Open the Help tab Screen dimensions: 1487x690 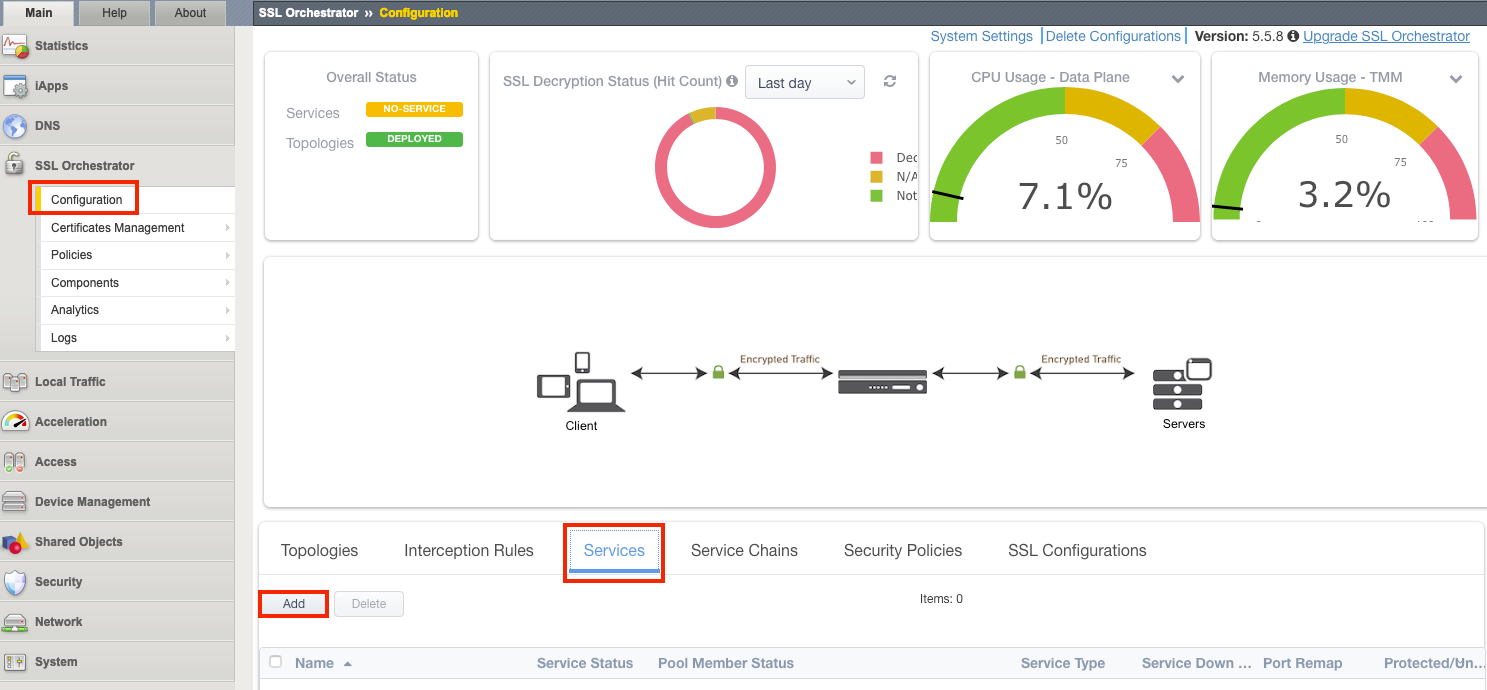click(114, 13)
